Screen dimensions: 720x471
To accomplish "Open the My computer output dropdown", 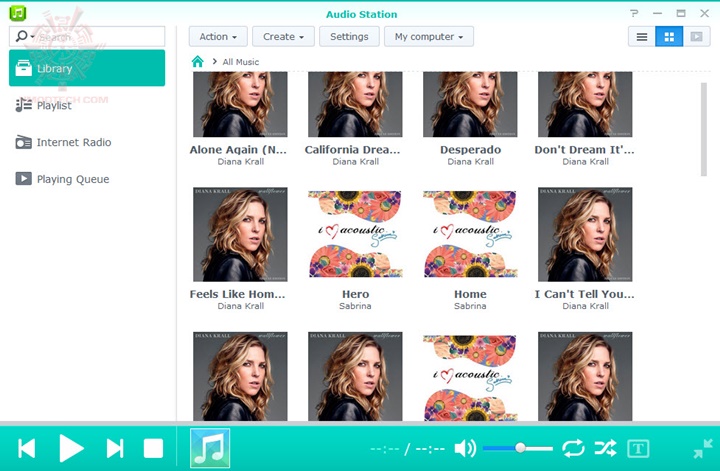I will coord(429,37).
